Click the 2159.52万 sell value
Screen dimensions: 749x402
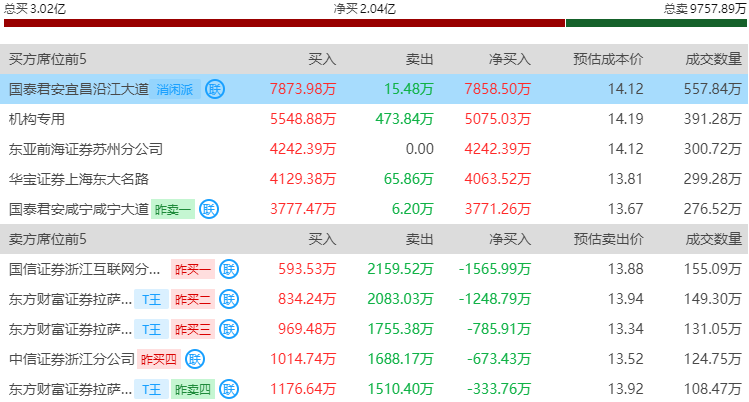[400, 269]
